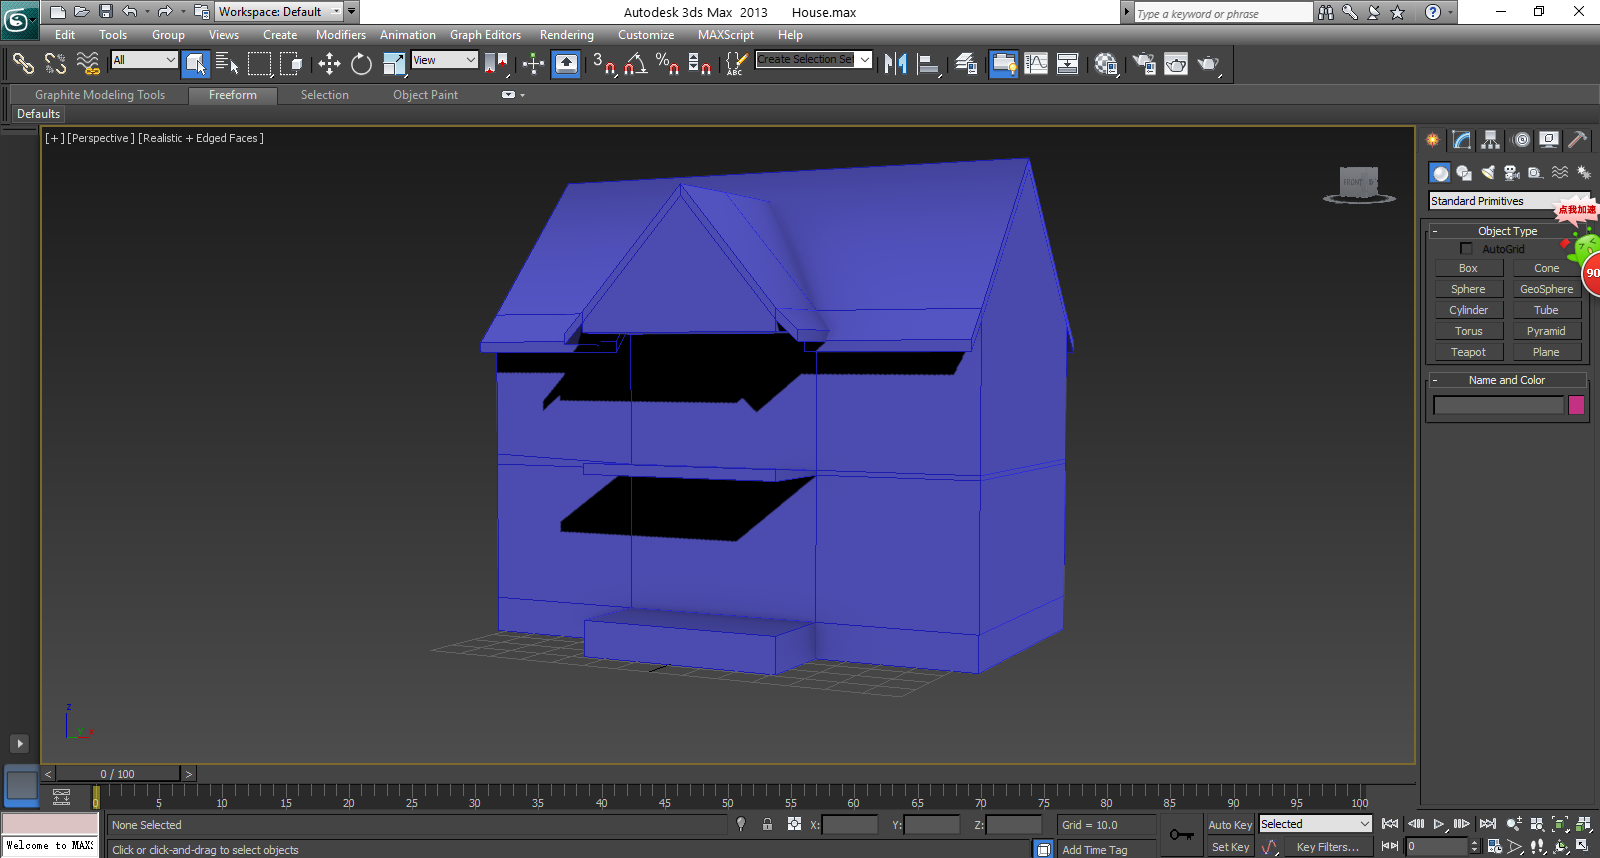
Task: Choose Rectangular Selection Region tool
Action: [259, 64]
